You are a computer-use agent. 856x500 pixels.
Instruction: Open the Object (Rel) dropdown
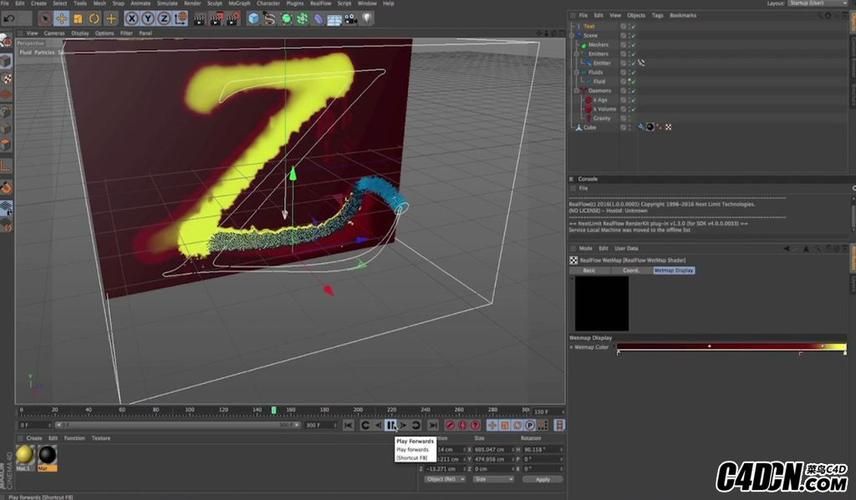[x=445, y=479]
